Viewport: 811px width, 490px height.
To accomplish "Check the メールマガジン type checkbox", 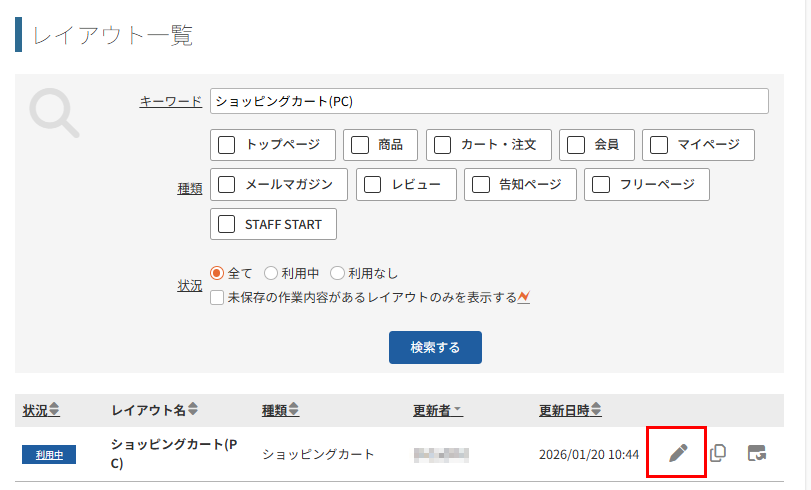I will pos(227,184).
